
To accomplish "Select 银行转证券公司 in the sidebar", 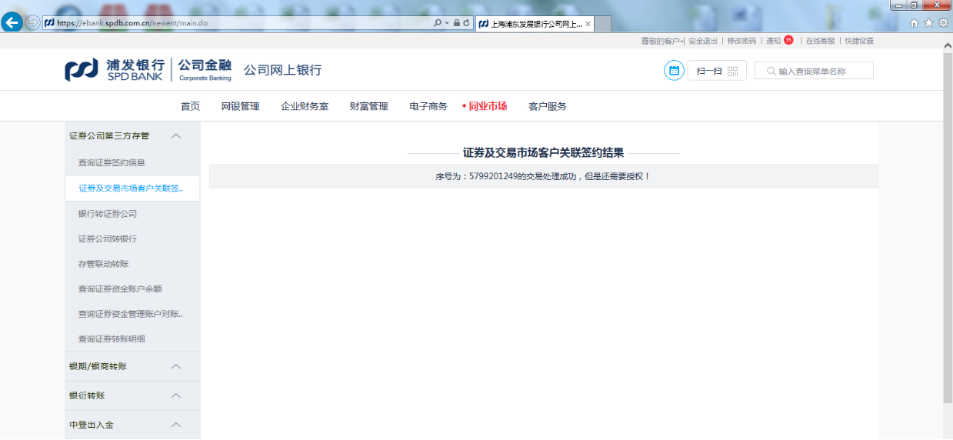I will (x=107, y=213).
